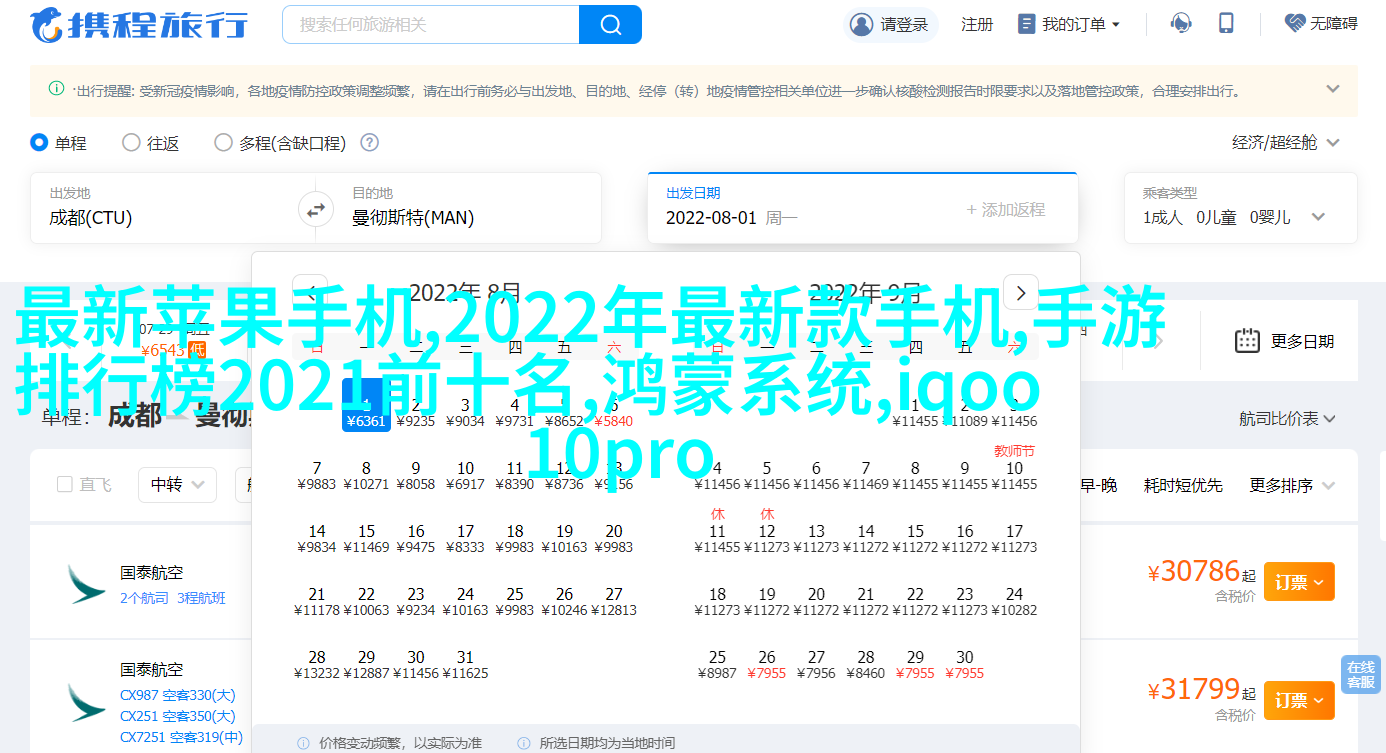This screenshot has width=1386, height=753.
Task: Select the 多程(含缺口程) multi-city radio button
Action: [223, 143]
